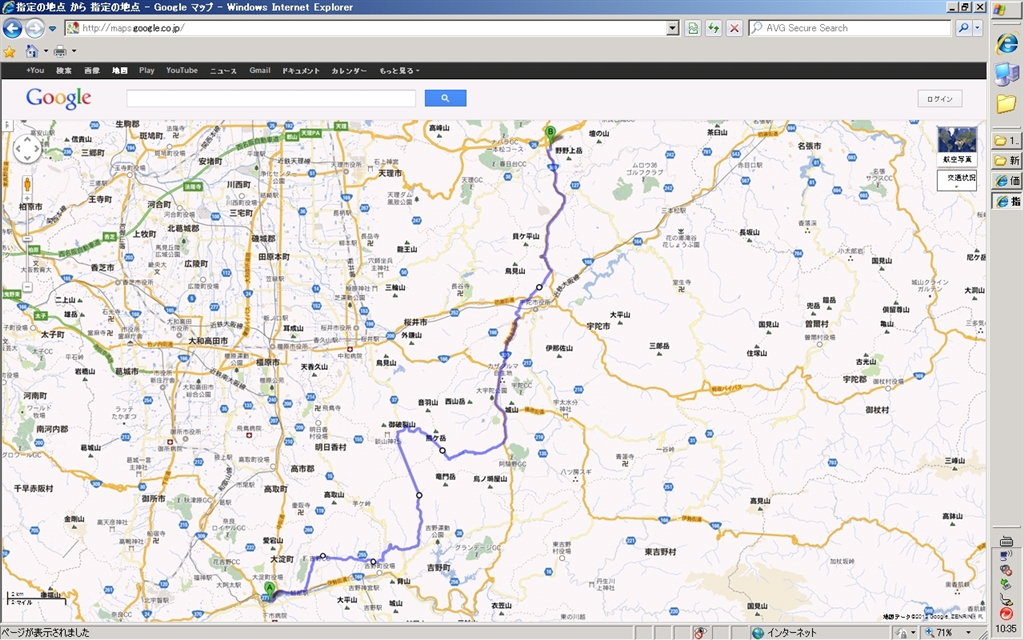The image size is (1024, 640).
Task: Open ニュース in the Google bar
Action: coord(223,71)
